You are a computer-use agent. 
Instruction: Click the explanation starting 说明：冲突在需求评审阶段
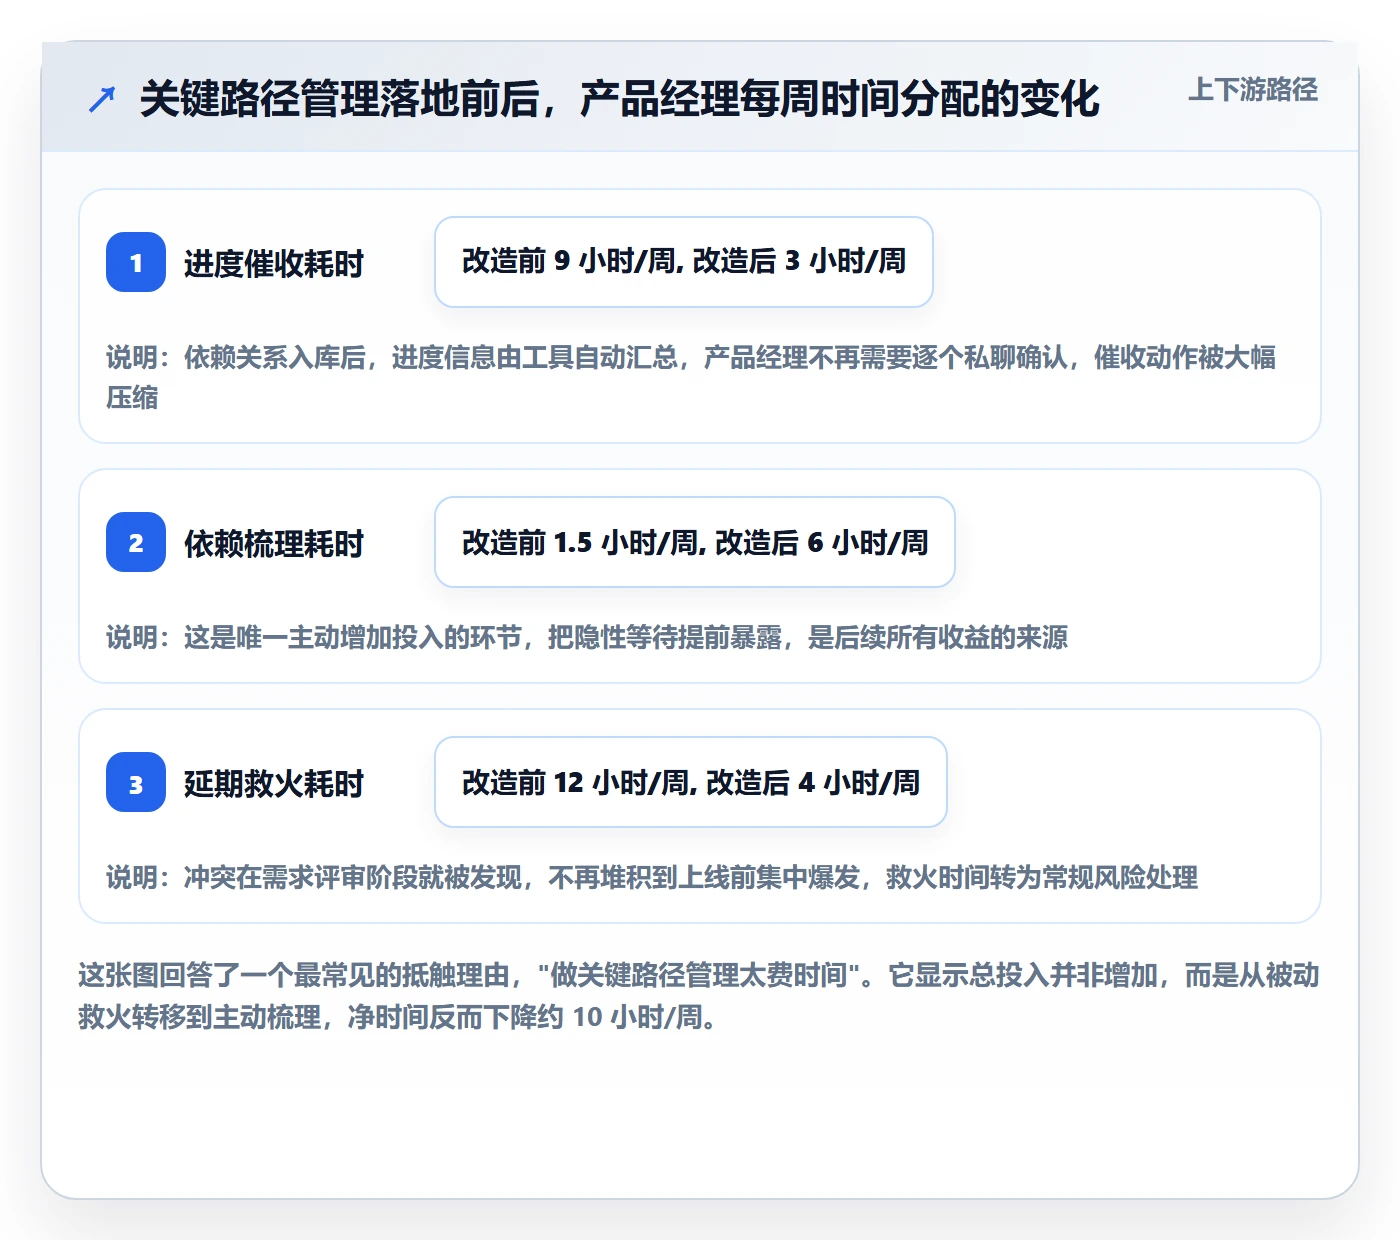coord(652,877)
